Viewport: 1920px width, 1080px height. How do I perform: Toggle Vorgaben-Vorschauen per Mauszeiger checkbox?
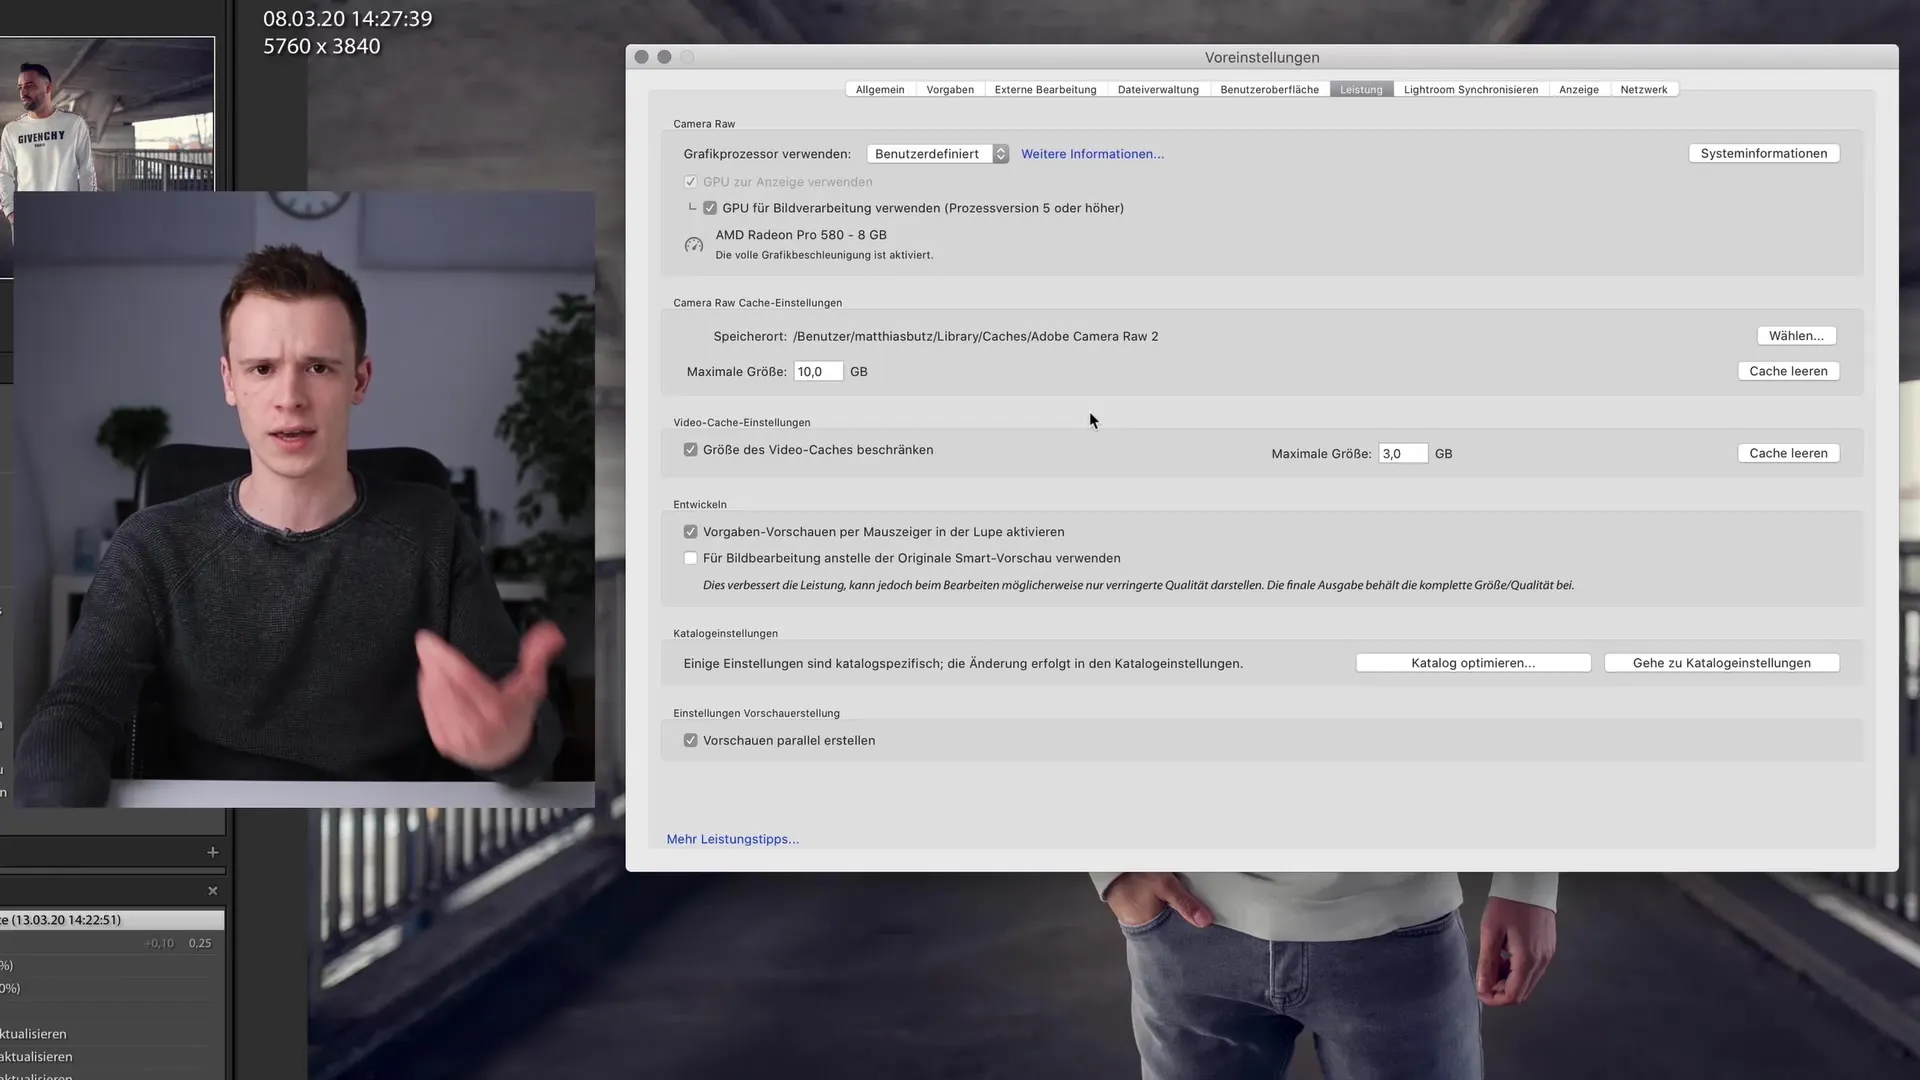(690, 532)
